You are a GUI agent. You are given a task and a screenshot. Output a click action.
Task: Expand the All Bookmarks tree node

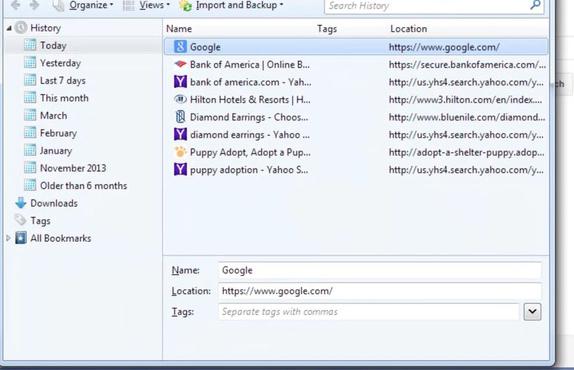9,238
